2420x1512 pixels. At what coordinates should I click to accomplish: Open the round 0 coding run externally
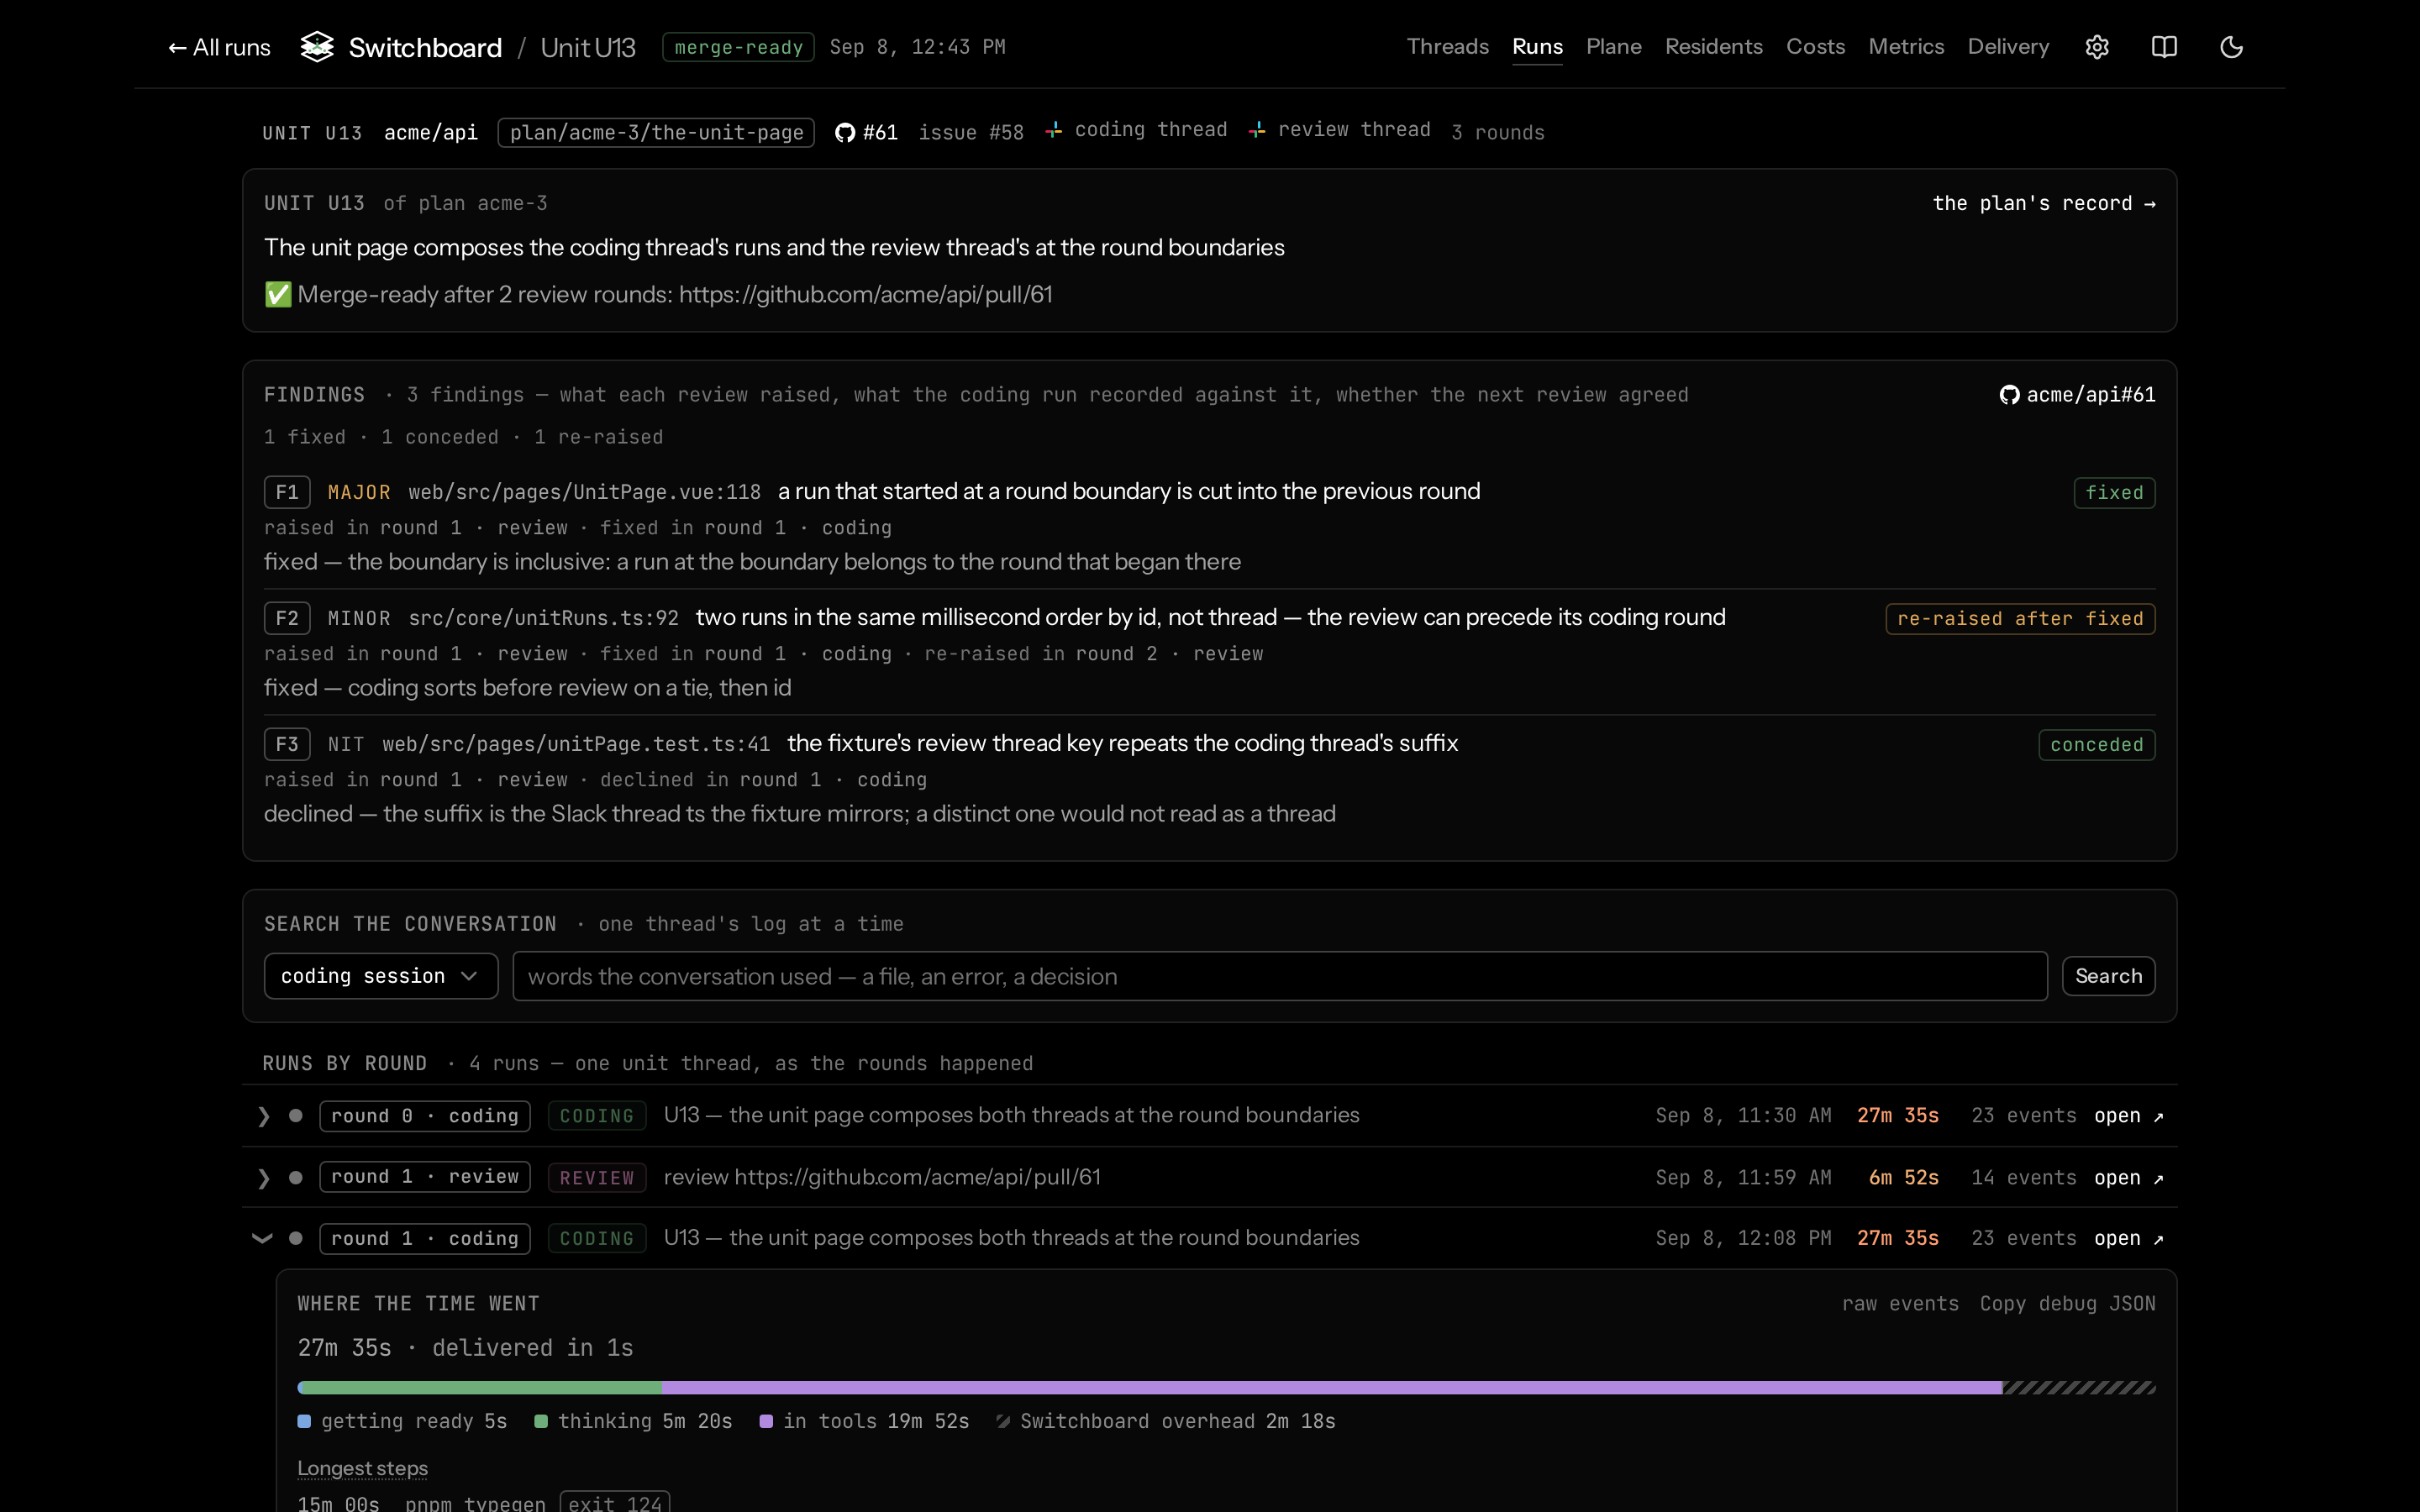[x=2129, y=1116]
